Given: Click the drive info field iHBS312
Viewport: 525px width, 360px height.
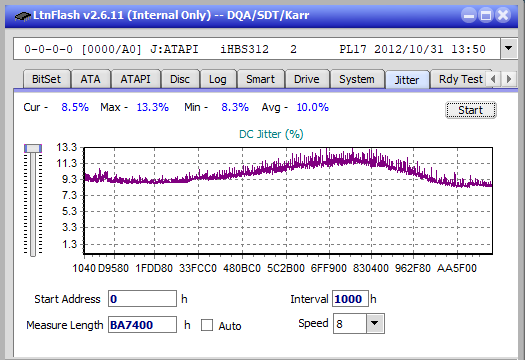Looking at the screenshot, I should (257, 49).
